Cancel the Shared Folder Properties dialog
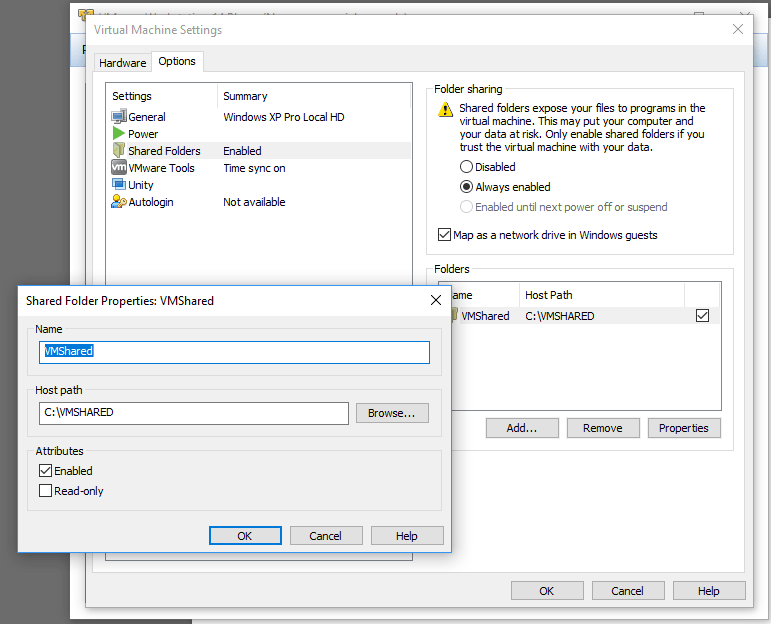The width and height of the screenshot is (771, 624). [x=326, y=535]
